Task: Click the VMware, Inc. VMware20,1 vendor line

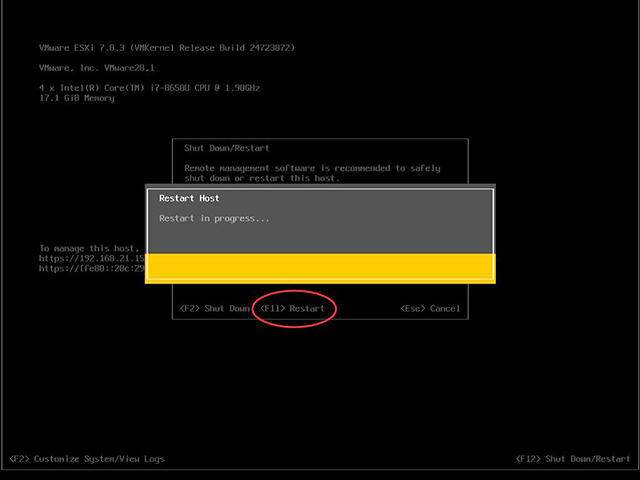Action: (97, 68)
